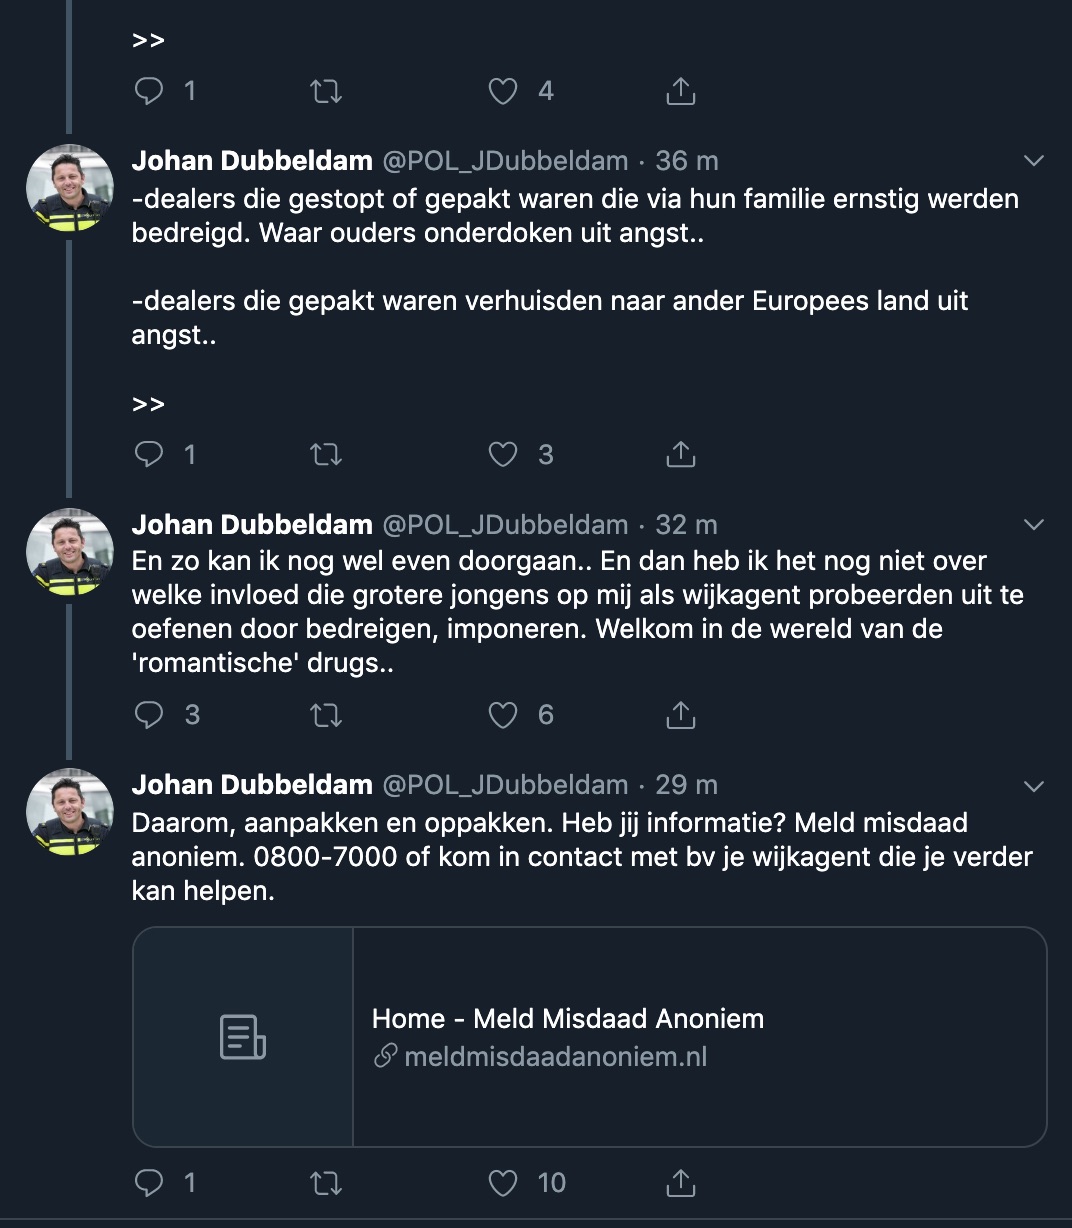Viewport: 1072px width, 1228px height.
Task: Open the more menu on the 29 m tweet
Action: (1034, 786)
